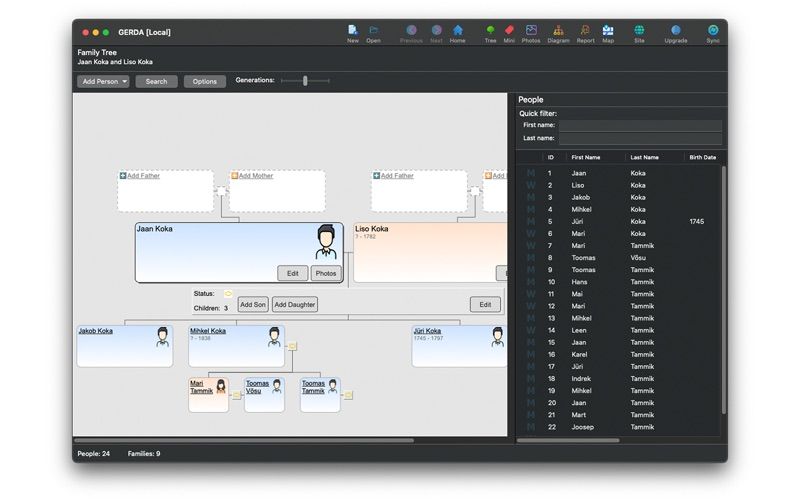Click the Add Daughter button
Viewport: 800px width, 500px height.
(x=294, y=305)
